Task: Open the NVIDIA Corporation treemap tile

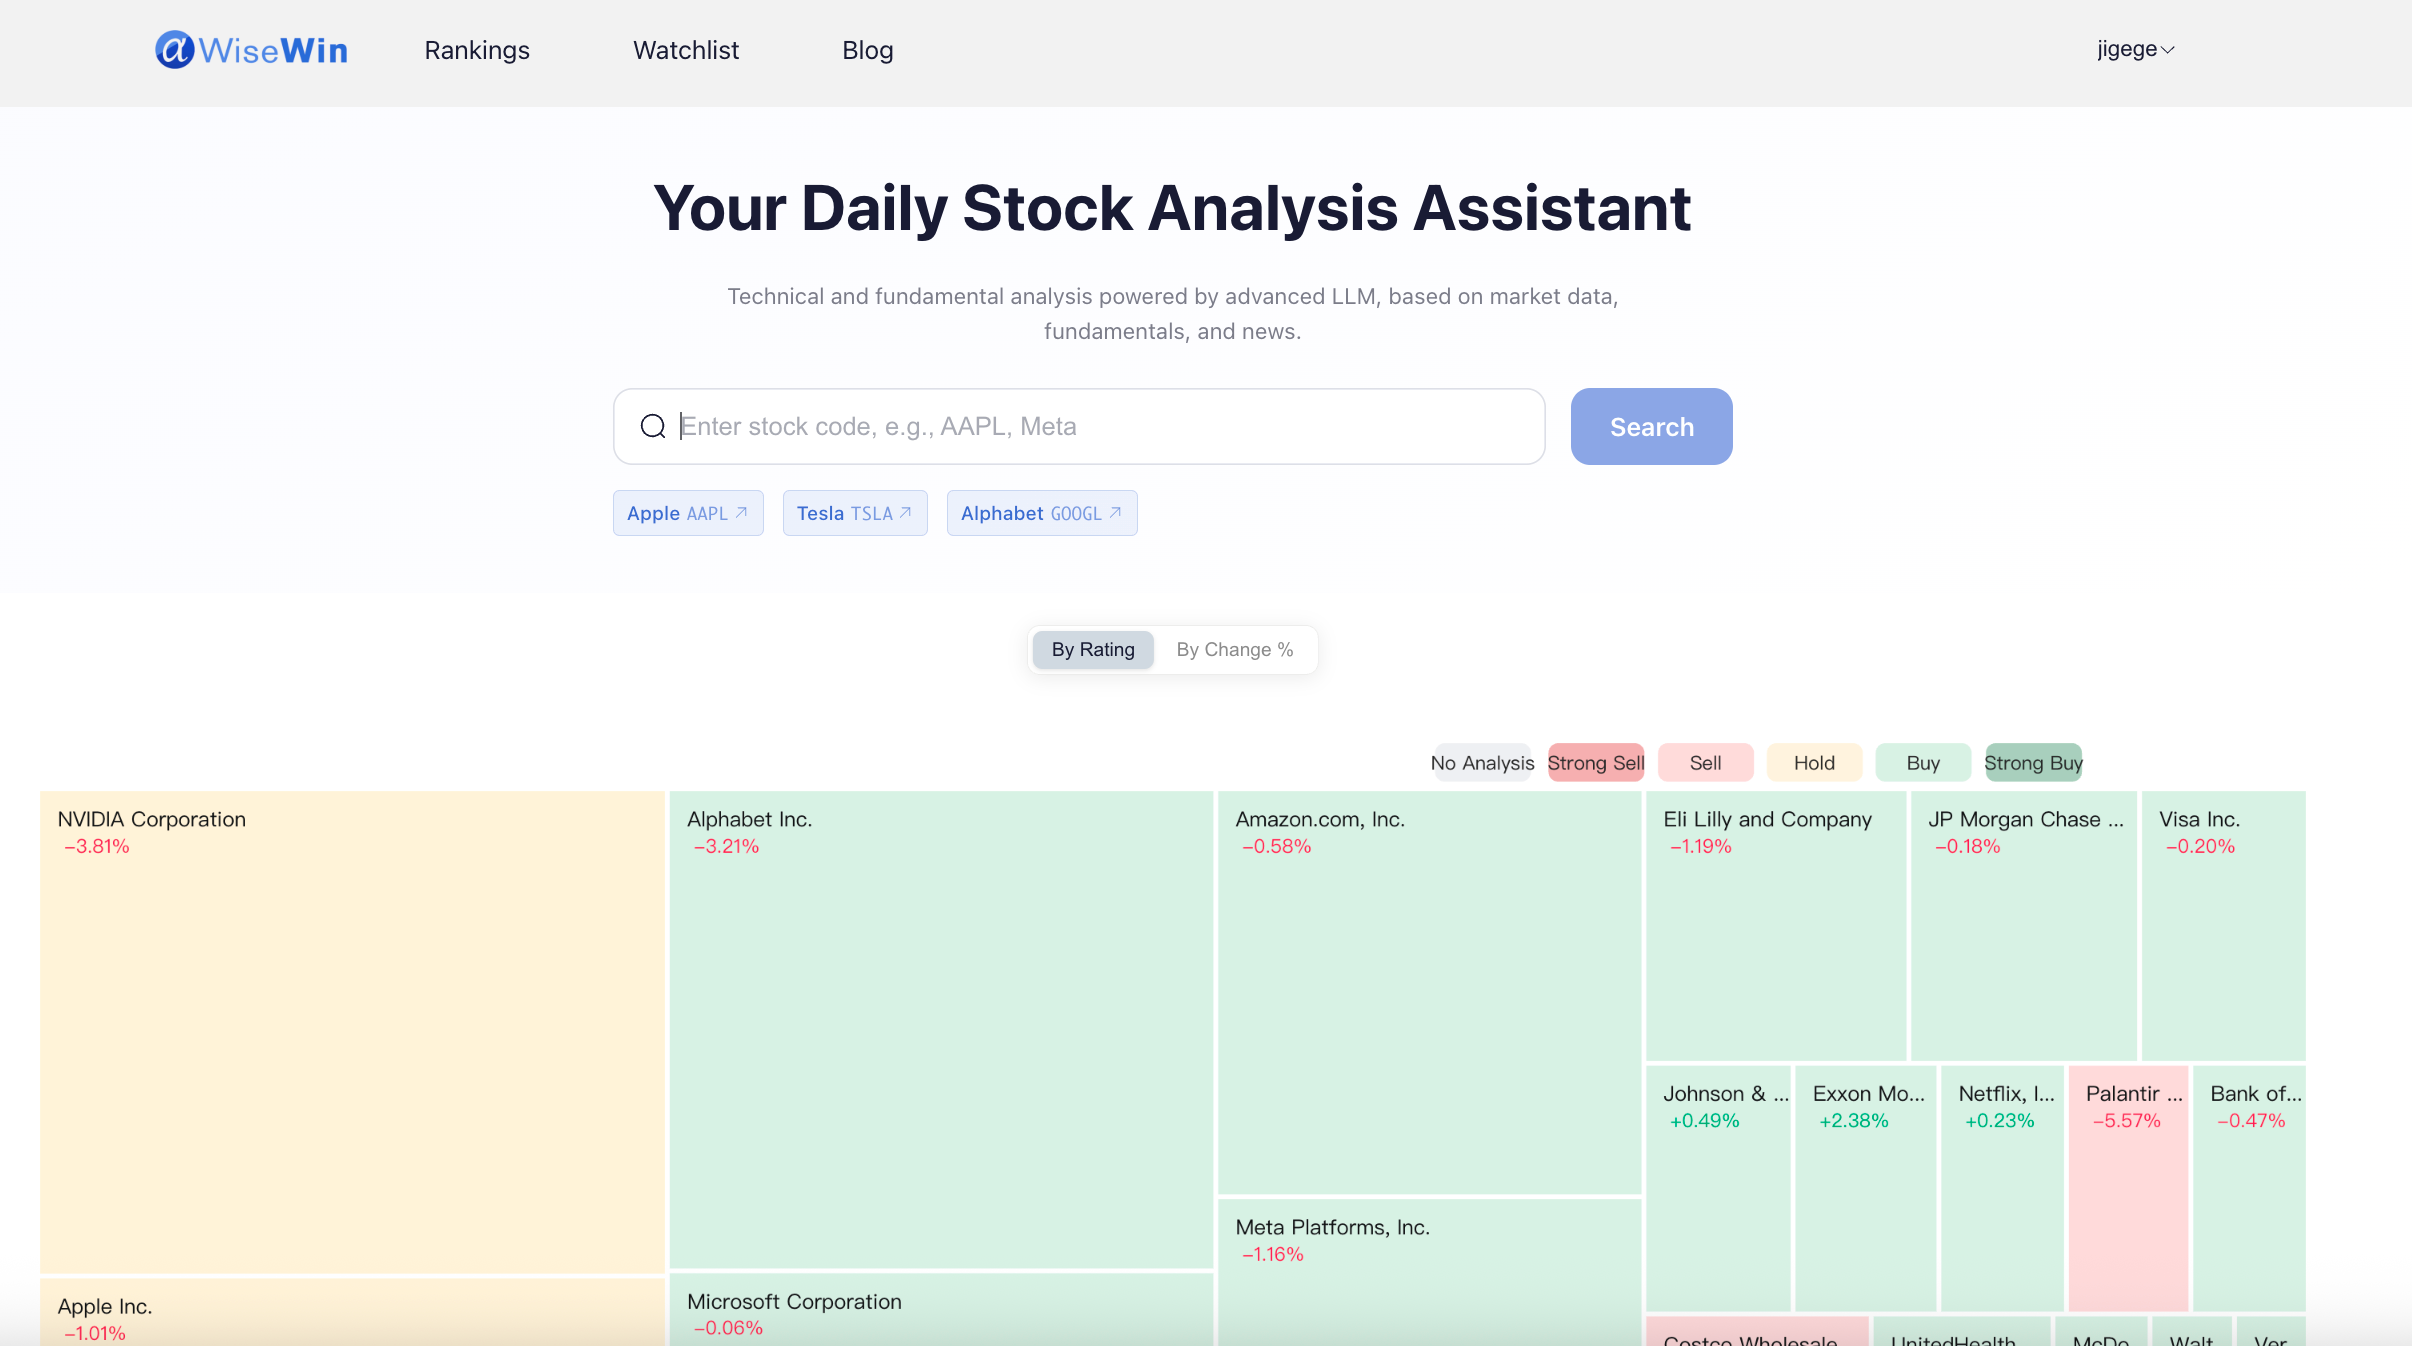Action: pos(352,1030)
